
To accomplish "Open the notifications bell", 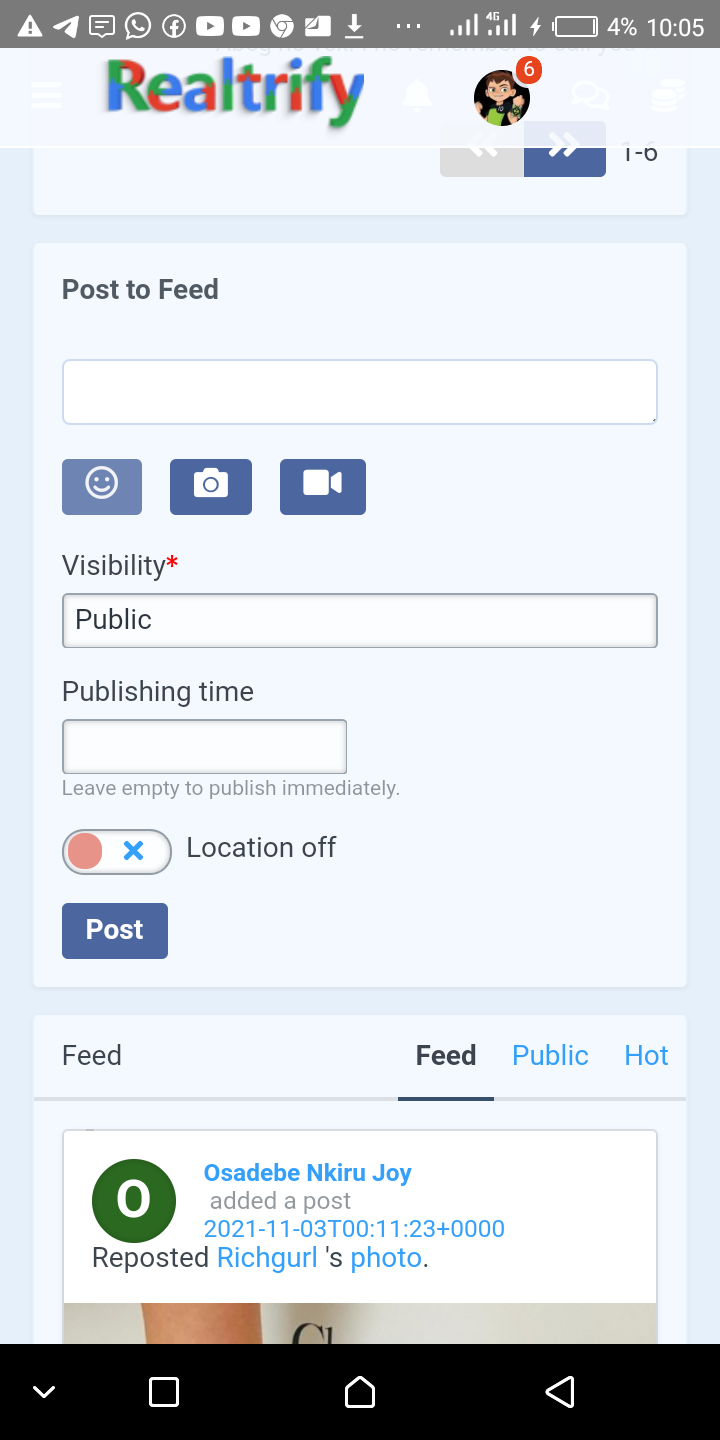I will [x=417, y=96].
